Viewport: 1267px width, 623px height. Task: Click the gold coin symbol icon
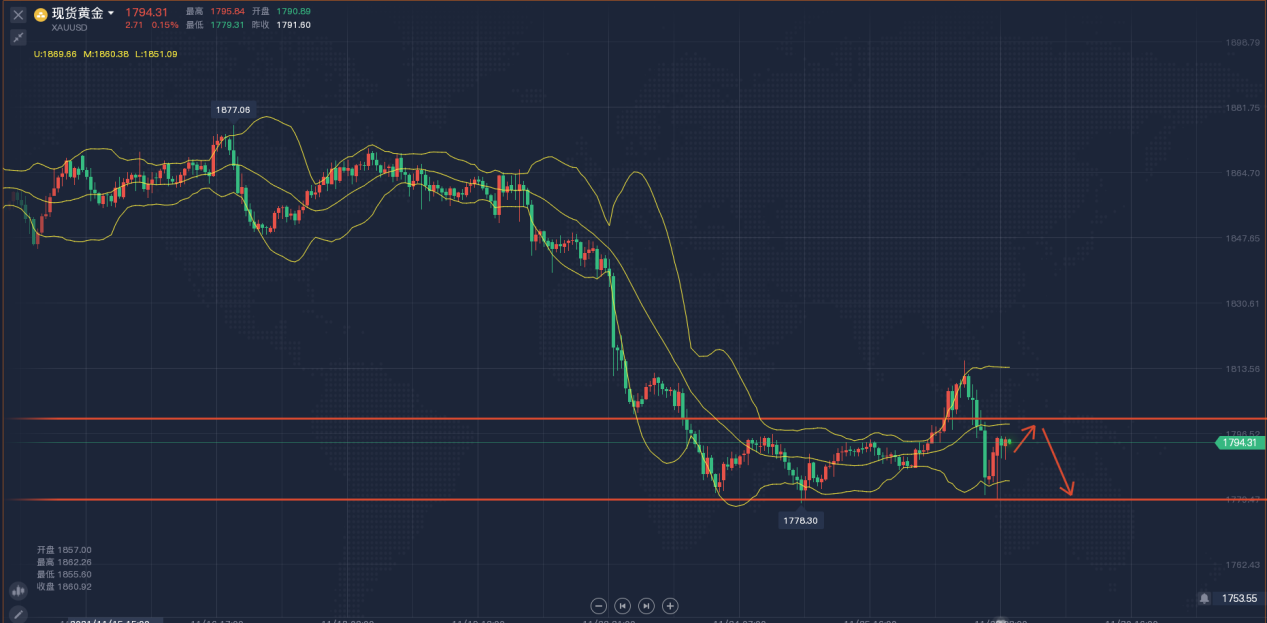pos(41,14)
